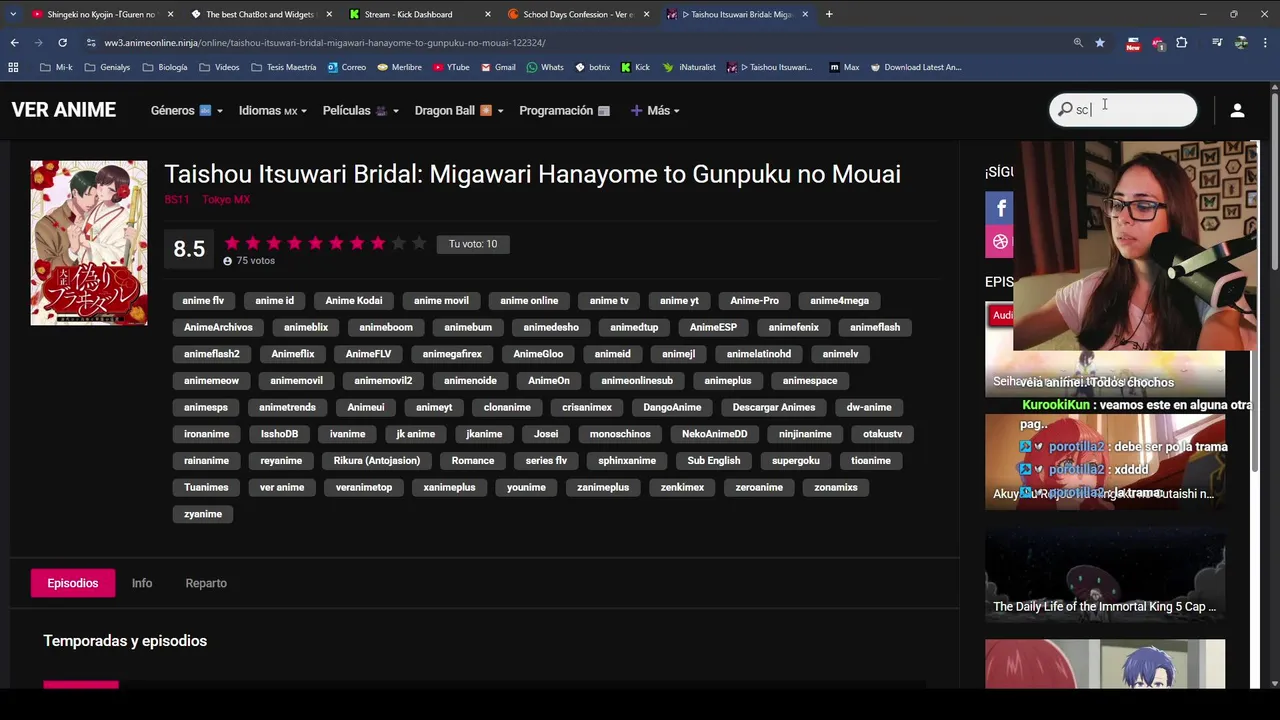The width and height of the screenshot is (1280, 720).
Task: Bookmark this page with the star icon
Action: point(1100,43)
